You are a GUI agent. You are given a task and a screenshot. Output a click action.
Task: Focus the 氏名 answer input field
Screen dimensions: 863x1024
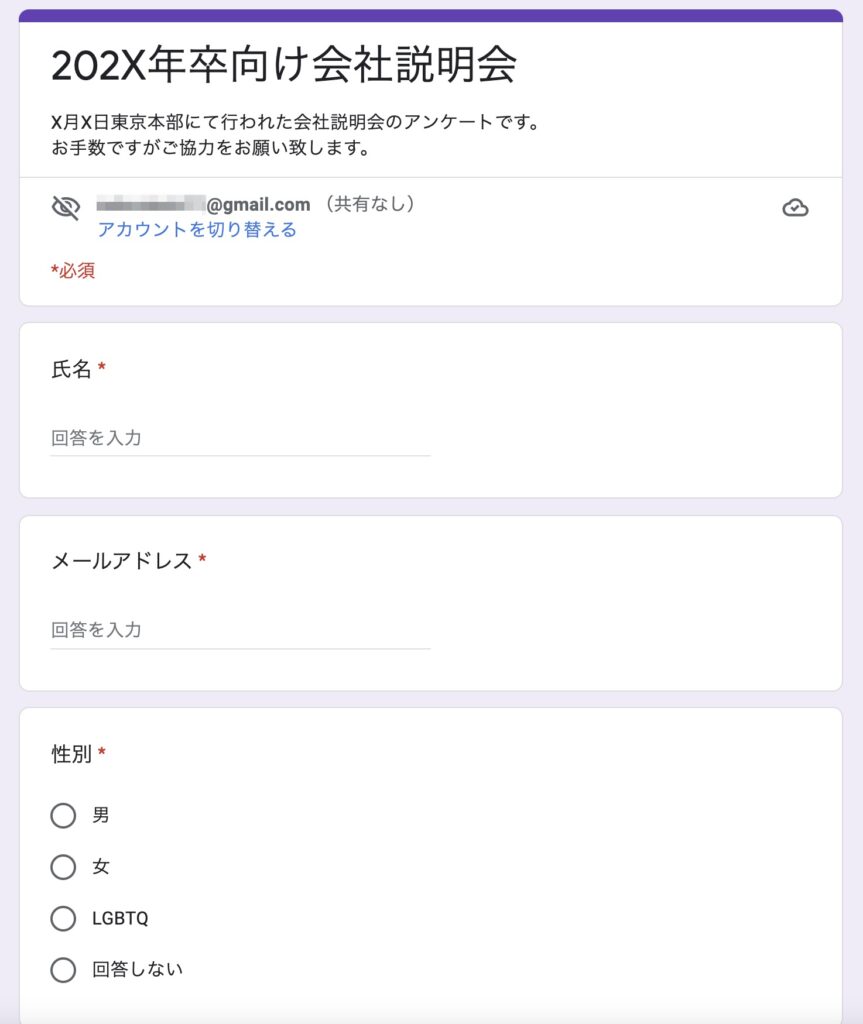(240, 438)
